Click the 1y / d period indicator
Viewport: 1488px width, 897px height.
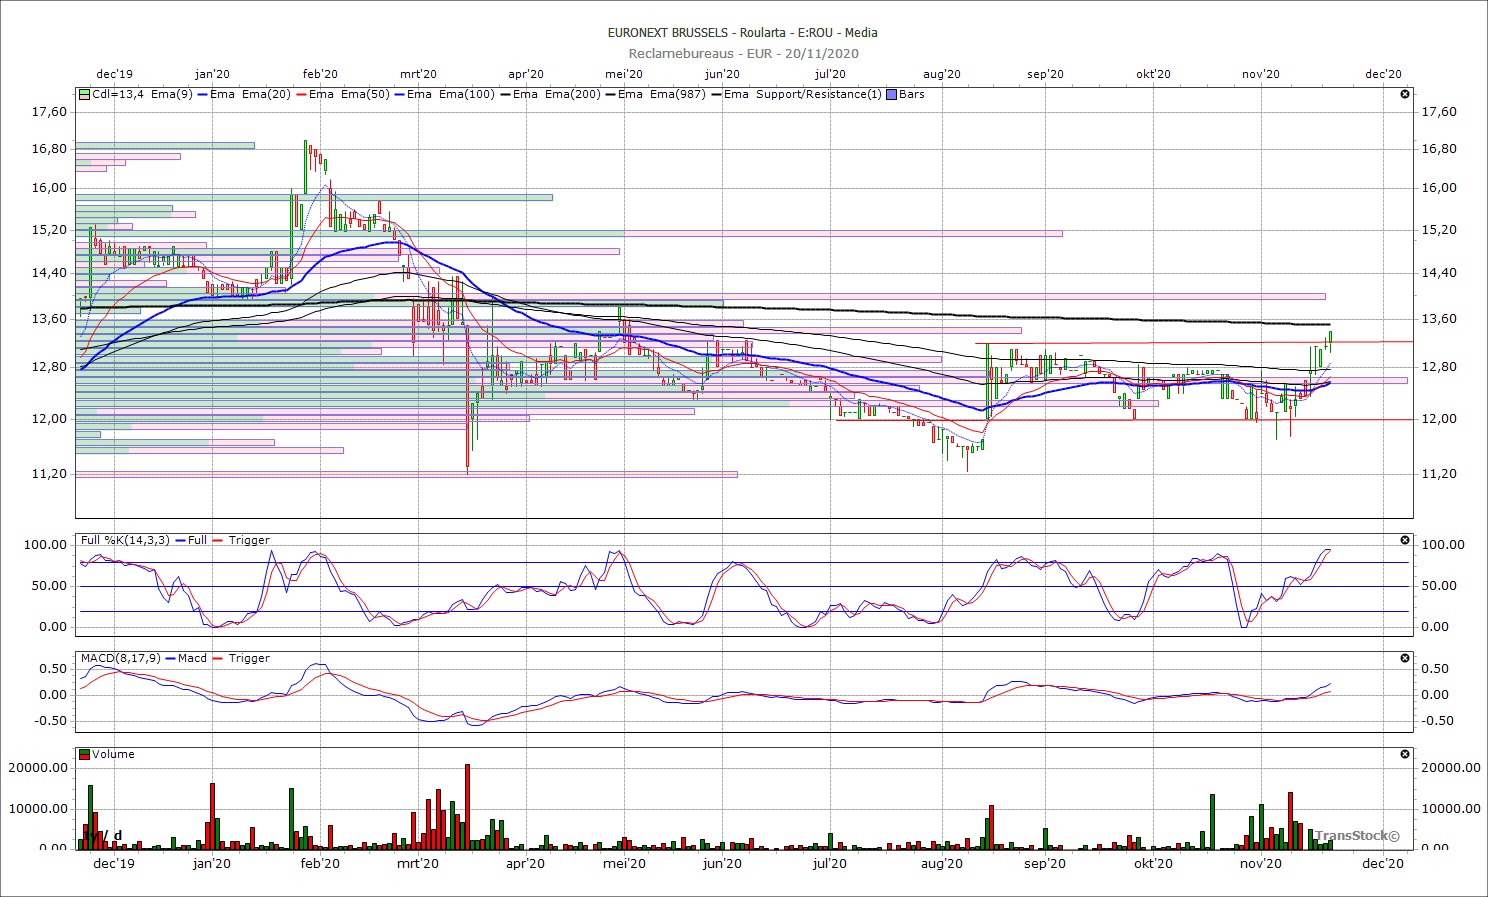pyautogui.click(x=103, y=835)
